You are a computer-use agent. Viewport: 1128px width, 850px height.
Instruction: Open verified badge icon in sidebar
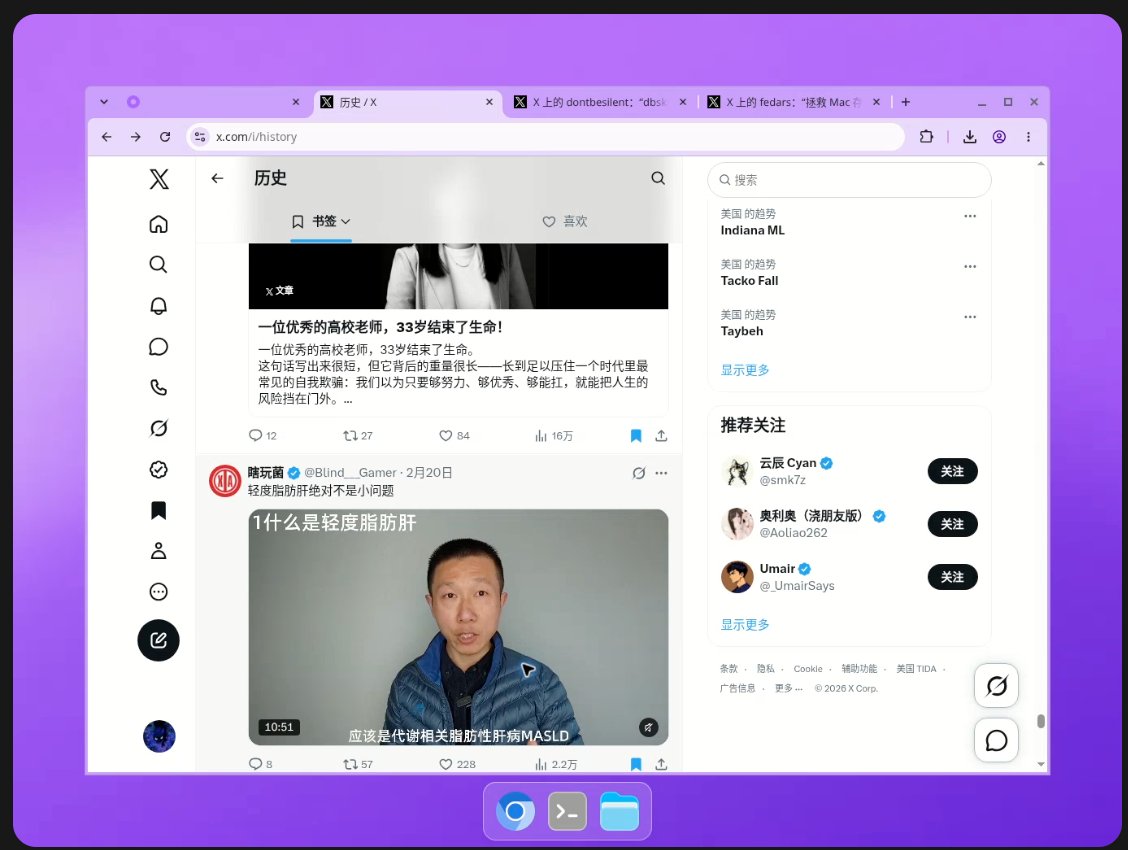coord(158,470)
